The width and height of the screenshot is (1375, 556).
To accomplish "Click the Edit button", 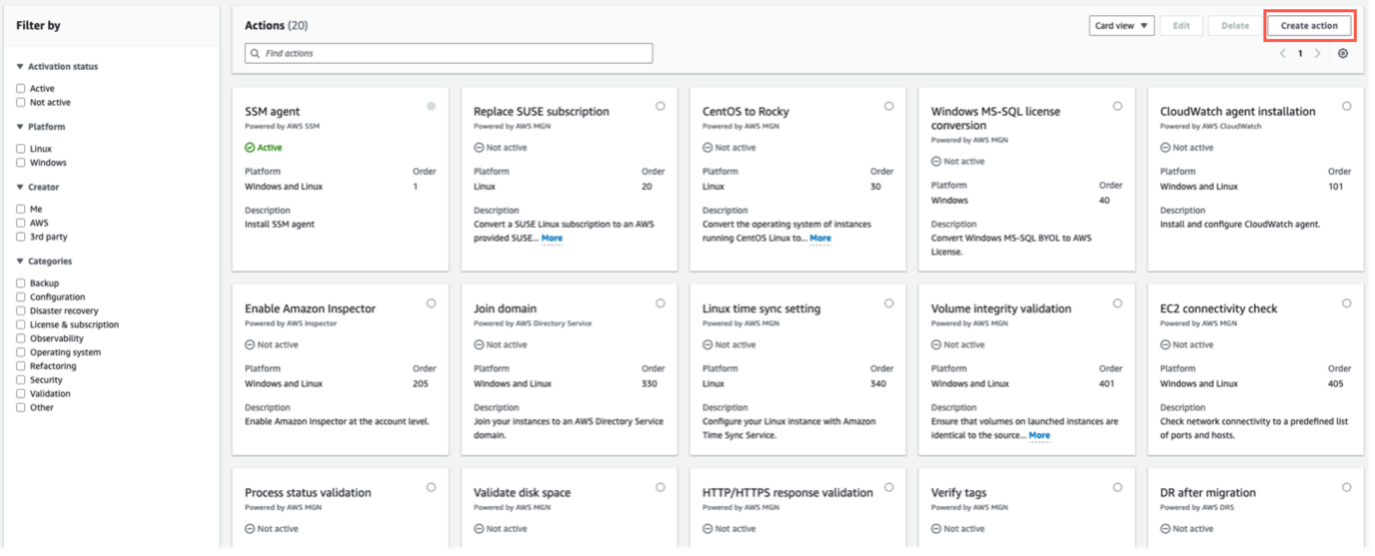I will 1181,26.
